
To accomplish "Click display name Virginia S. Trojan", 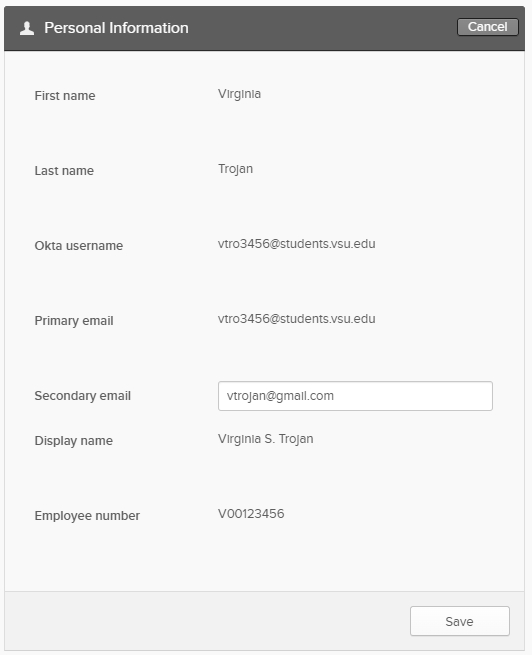I will [266, 439].
